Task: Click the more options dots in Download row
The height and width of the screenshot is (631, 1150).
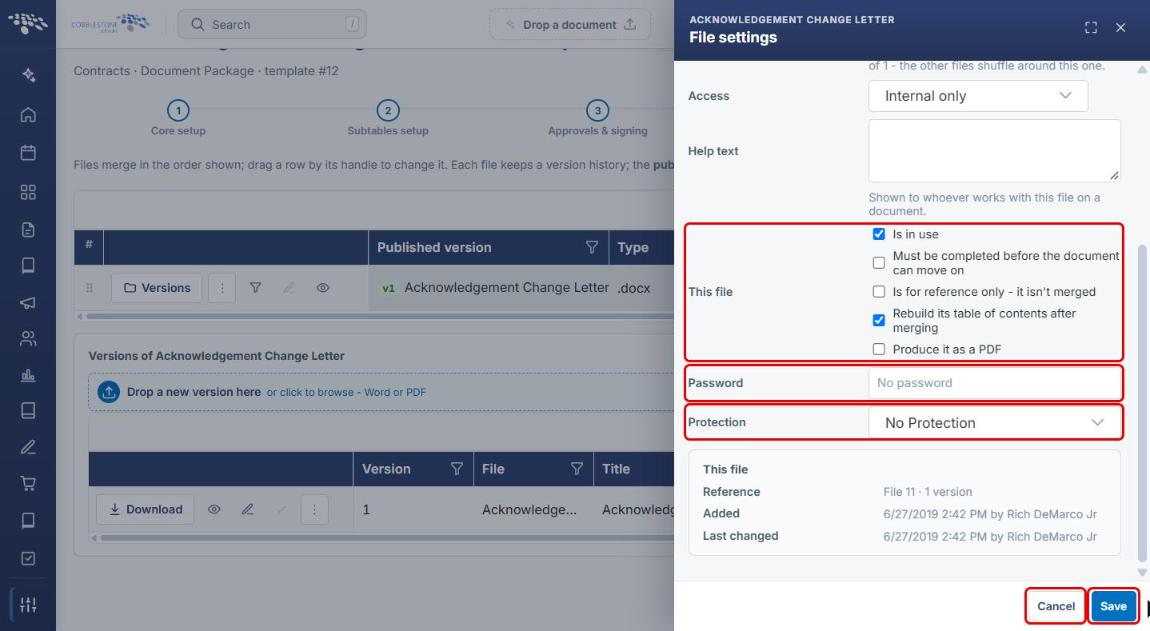Action: pos(315,509)
